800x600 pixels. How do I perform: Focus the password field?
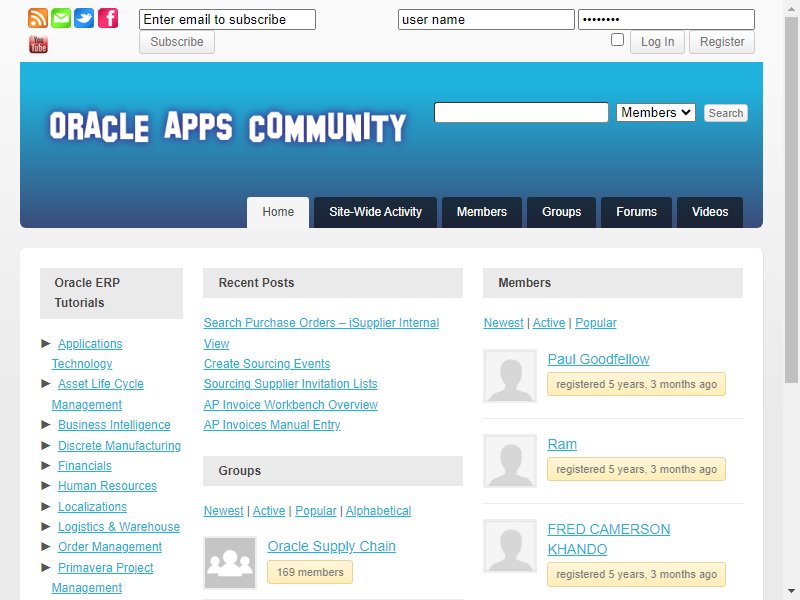[x=666, y=19]
